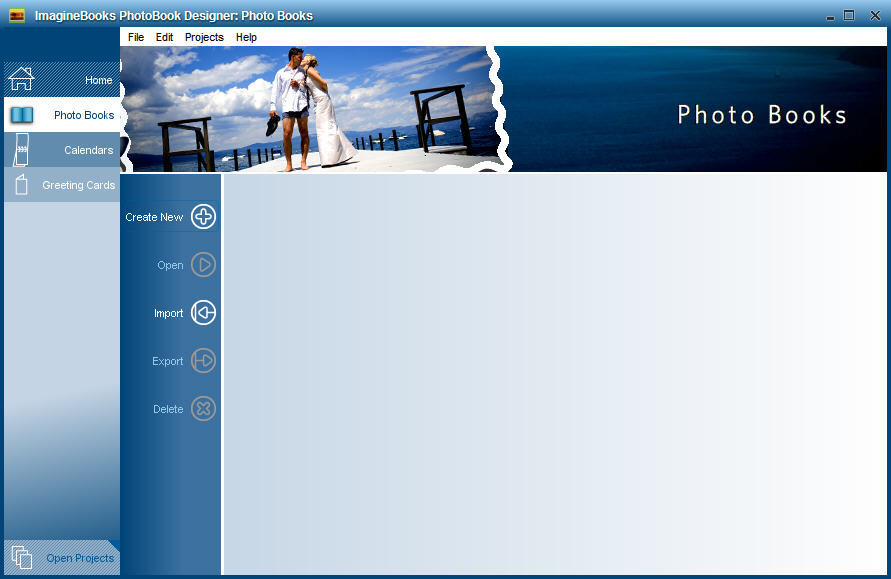
Task: Click the open book Photo Books icon
Action: tap(22, 115)
